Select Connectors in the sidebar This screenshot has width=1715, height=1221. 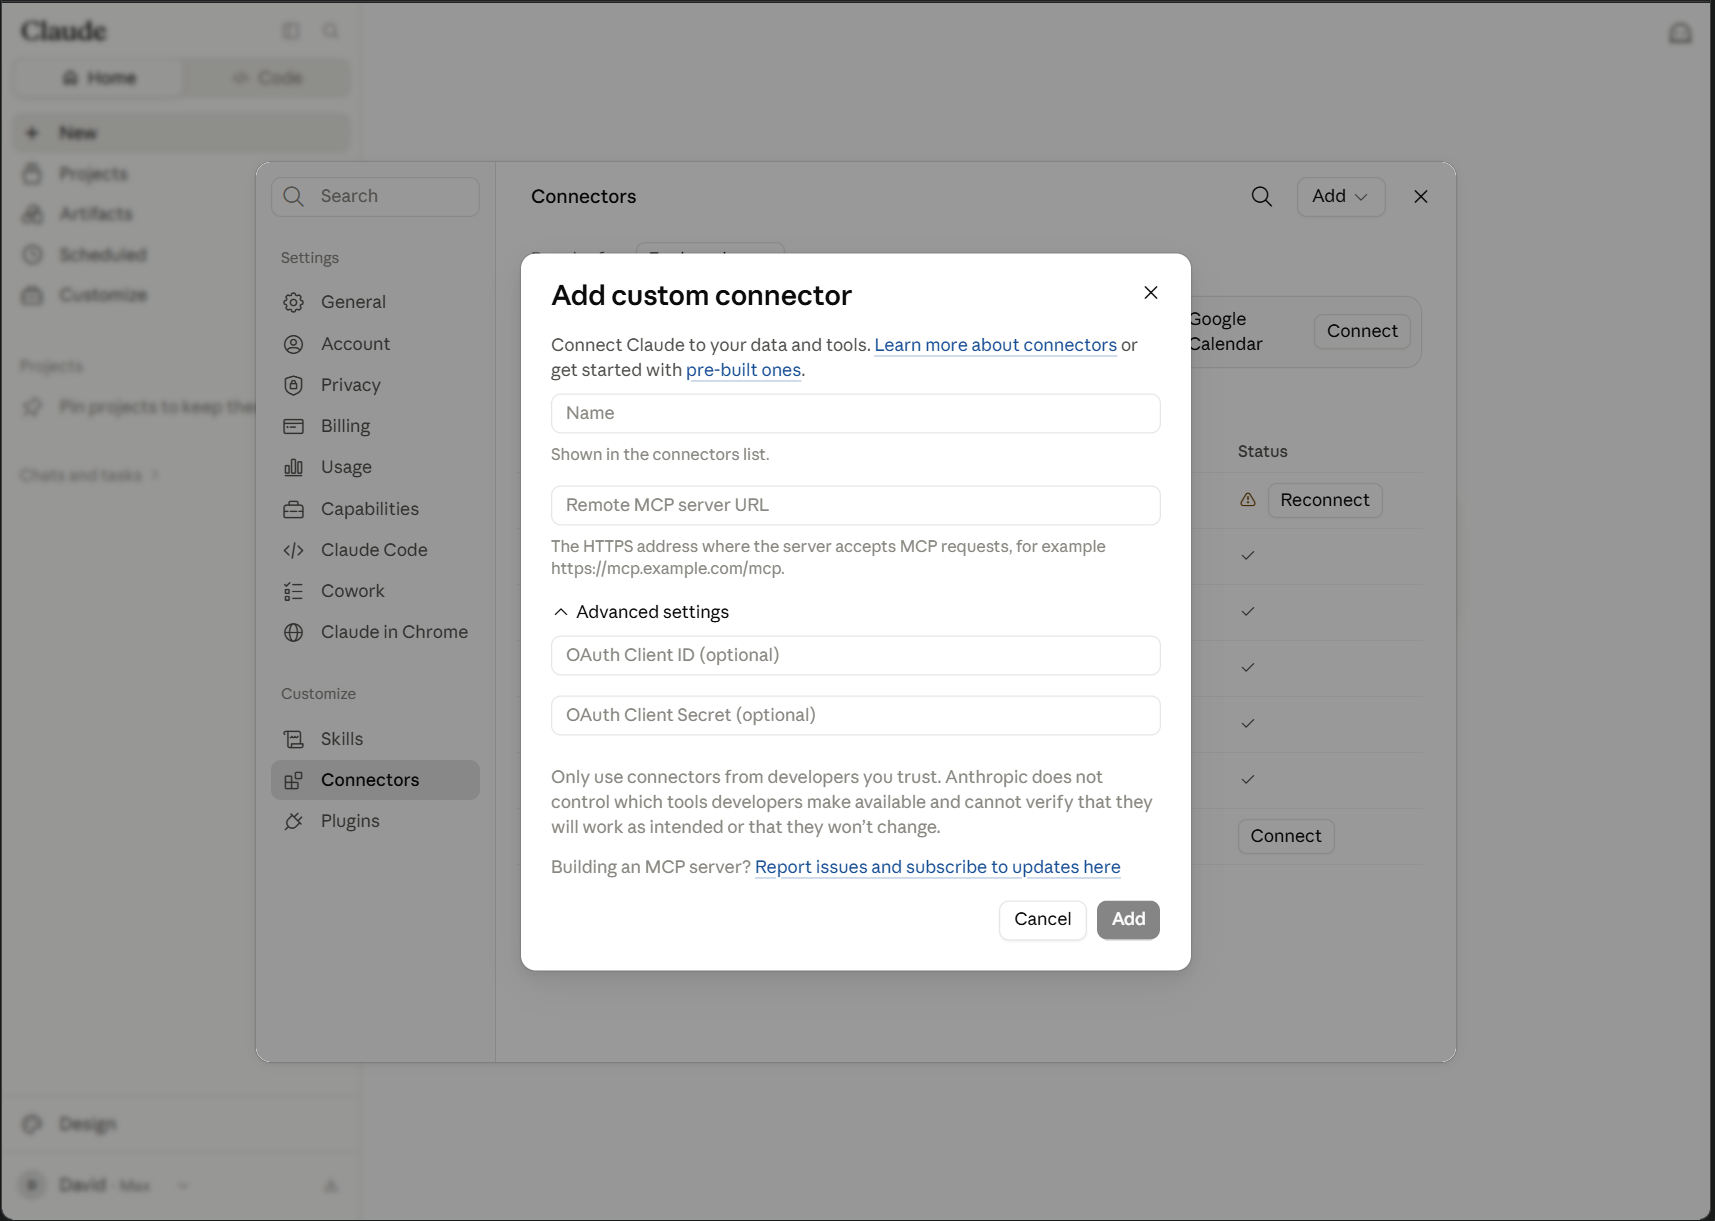[x=375, y=780]
